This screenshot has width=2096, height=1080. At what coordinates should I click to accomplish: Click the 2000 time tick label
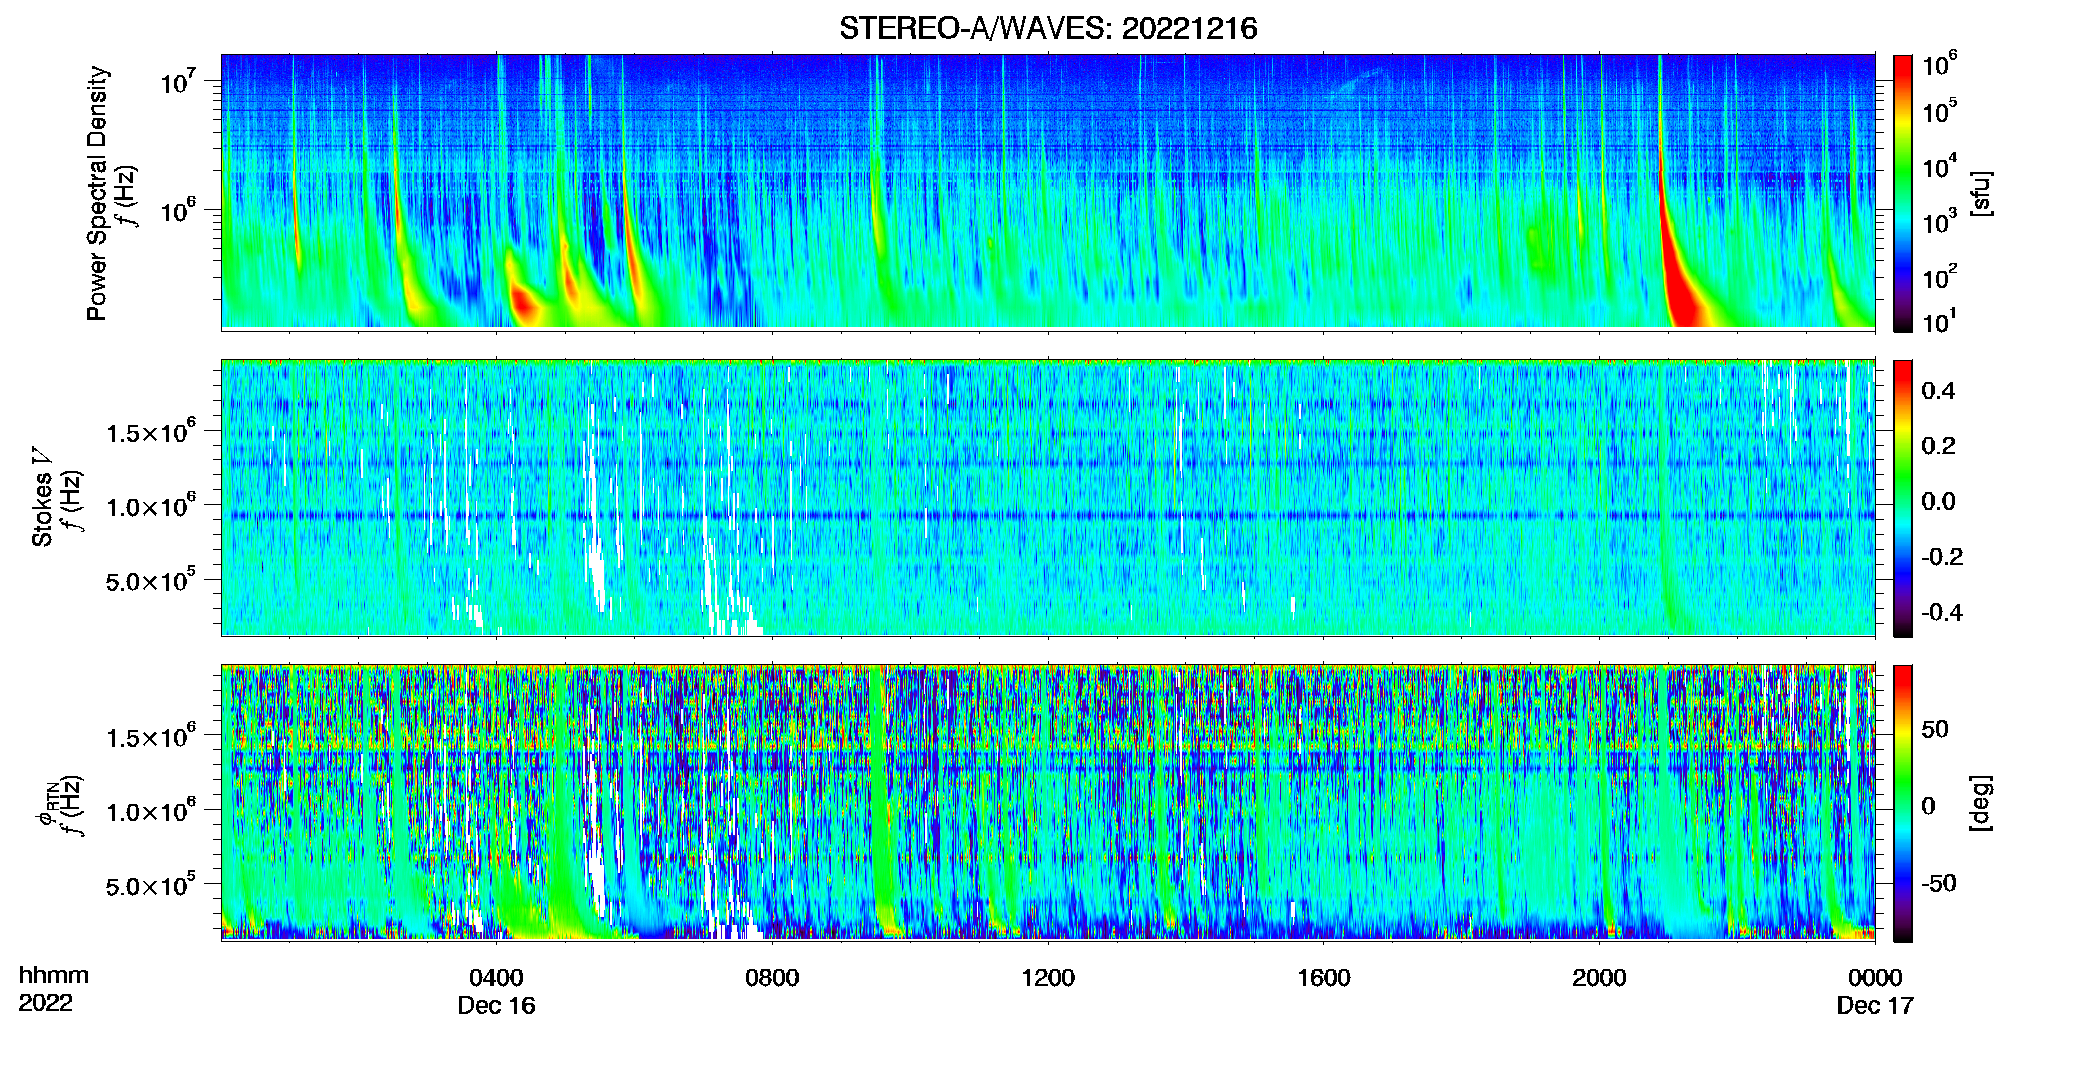click(x=1599, y=977)
